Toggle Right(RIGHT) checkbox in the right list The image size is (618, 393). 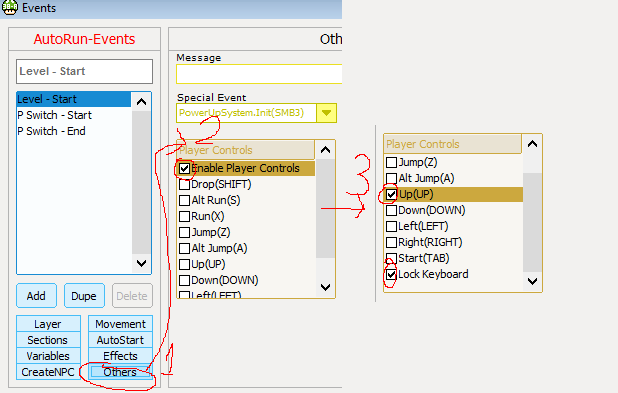(391, 242)
